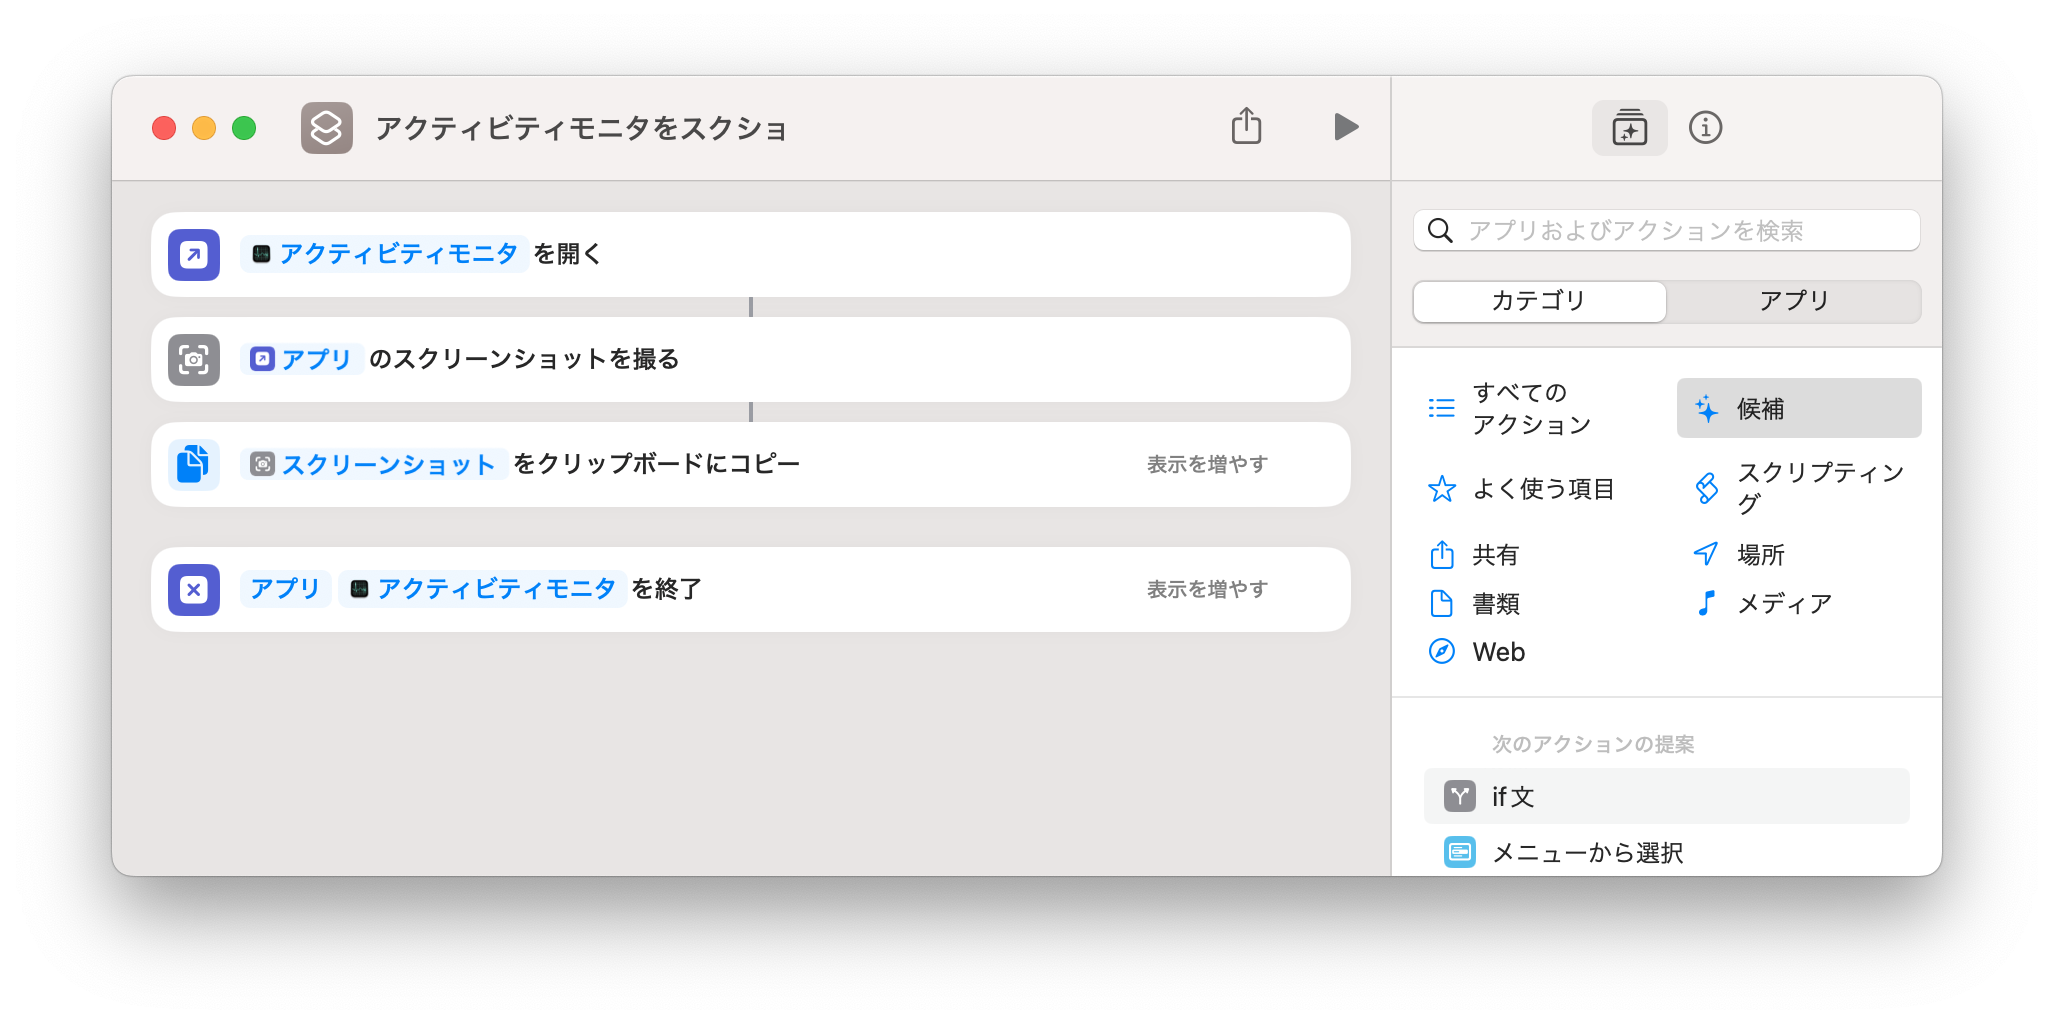This screenshot has height=1024, width=2054.
Task: Expand 表示を増やす in clipboard action
Action: click(x=1207, y=464)
